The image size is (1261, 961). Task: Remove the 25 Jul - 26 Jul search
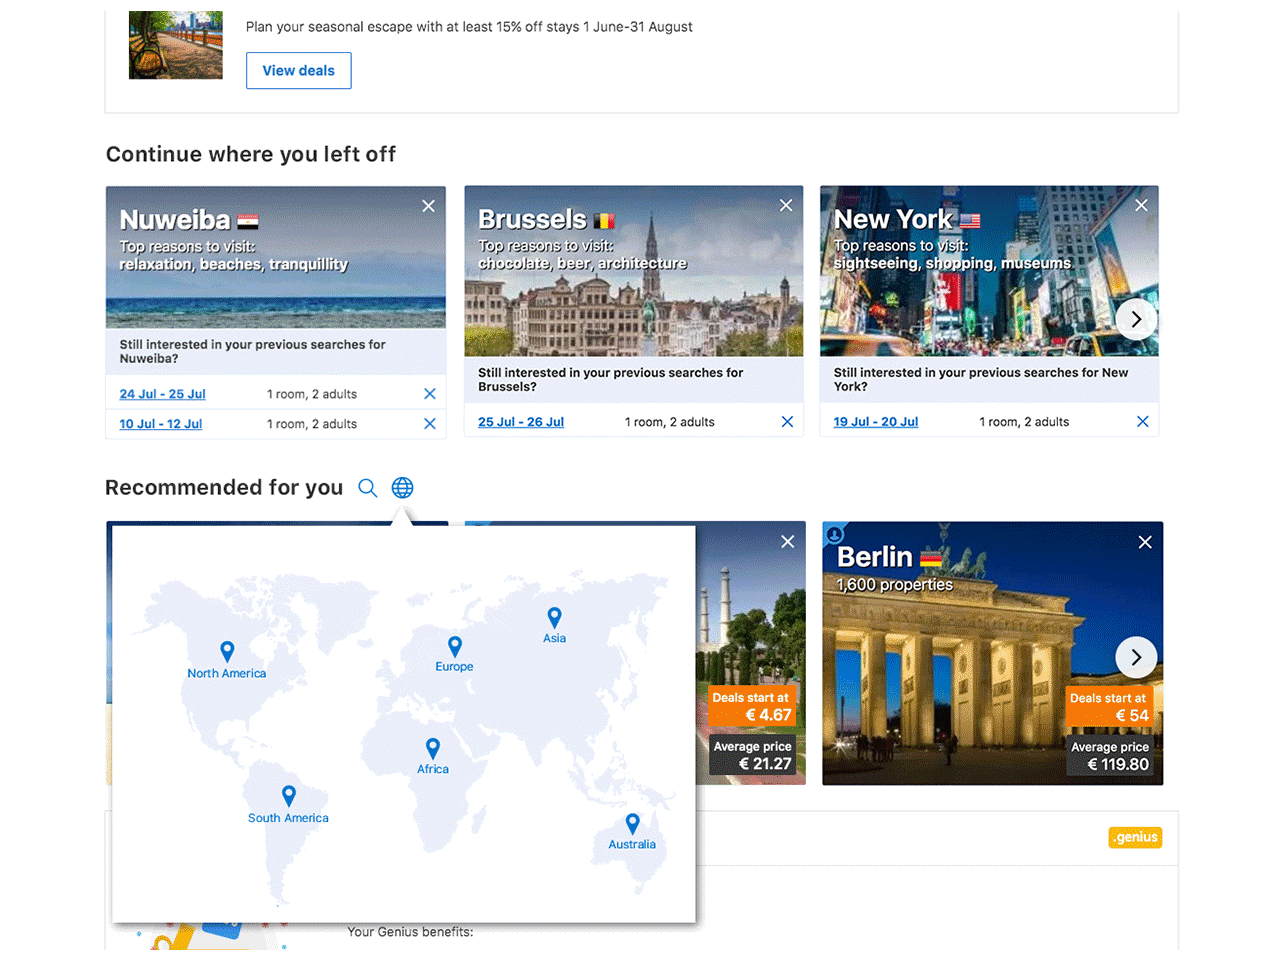point(787,422)
